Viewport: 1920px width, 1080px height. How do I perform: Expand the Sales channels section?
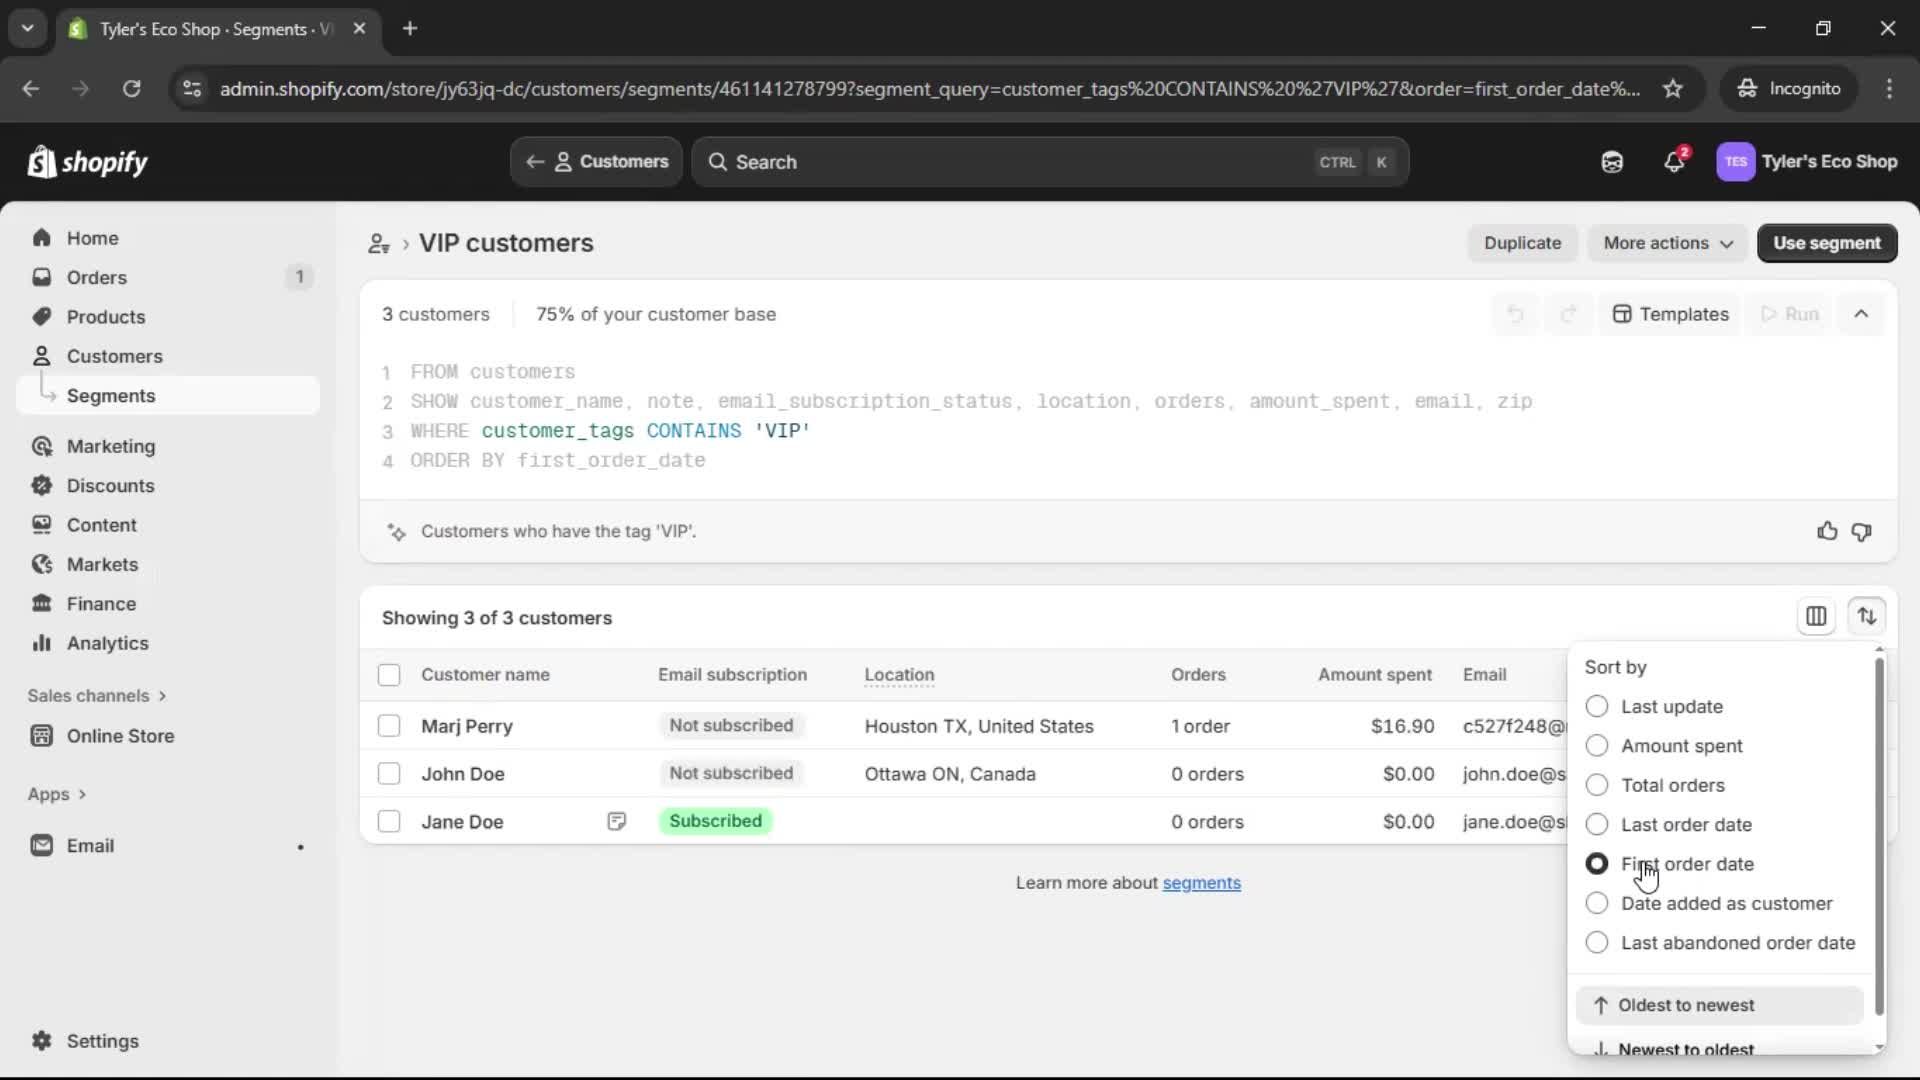point(97,696)
